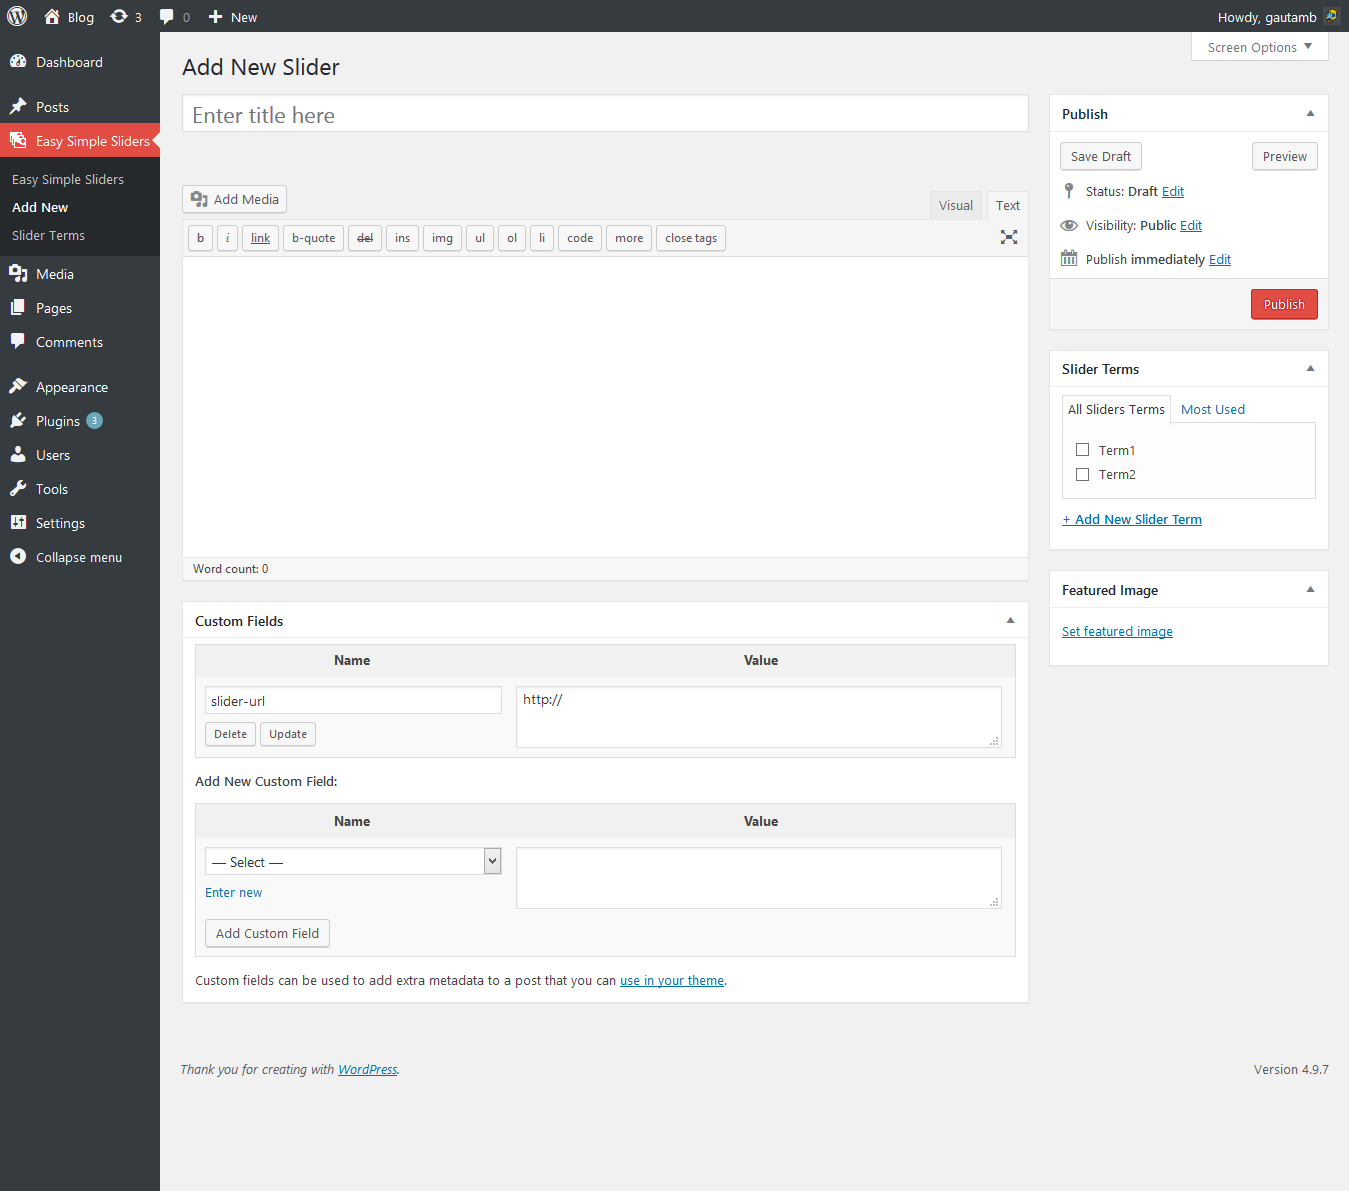The width and height of the screenshot is (1349, 1191).
Task: Click the user avatar next to gautamb
Action: coord(1332,16)
